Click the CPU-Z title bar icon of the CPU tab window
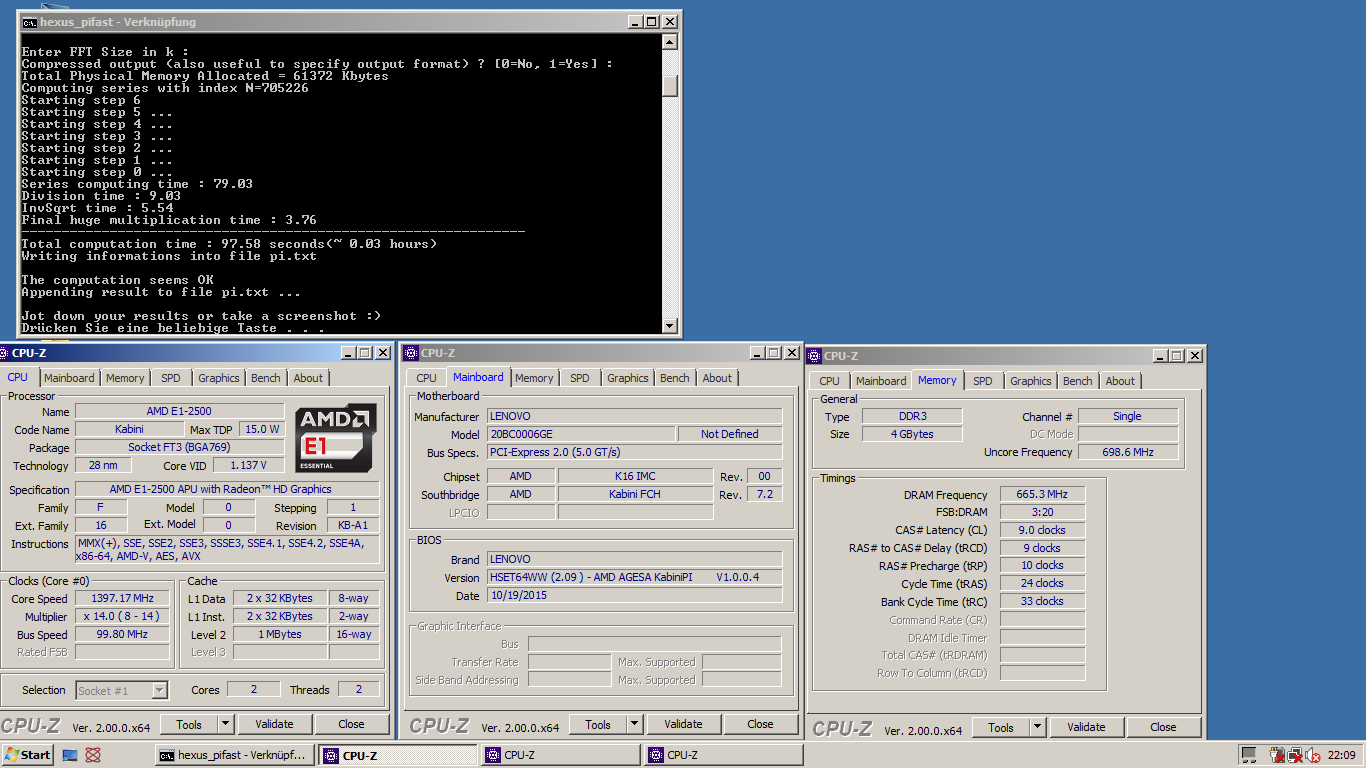The image size is (1366, 768). (x=5, y=352)
